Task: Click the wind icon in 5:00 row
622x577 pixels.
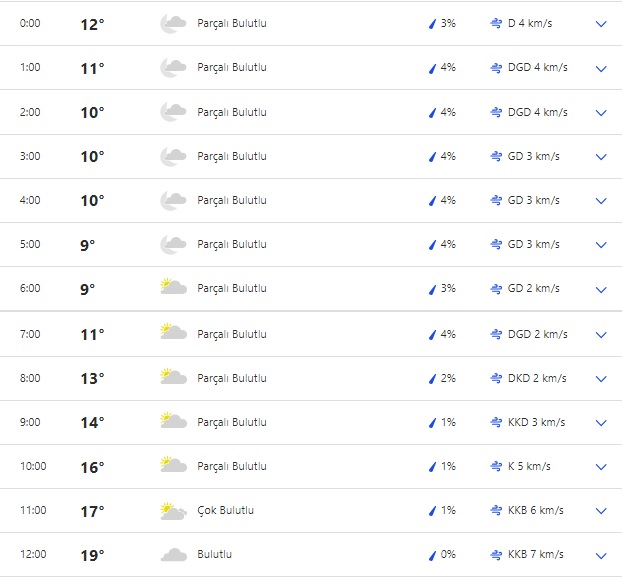Action: (x=496, y=245)
